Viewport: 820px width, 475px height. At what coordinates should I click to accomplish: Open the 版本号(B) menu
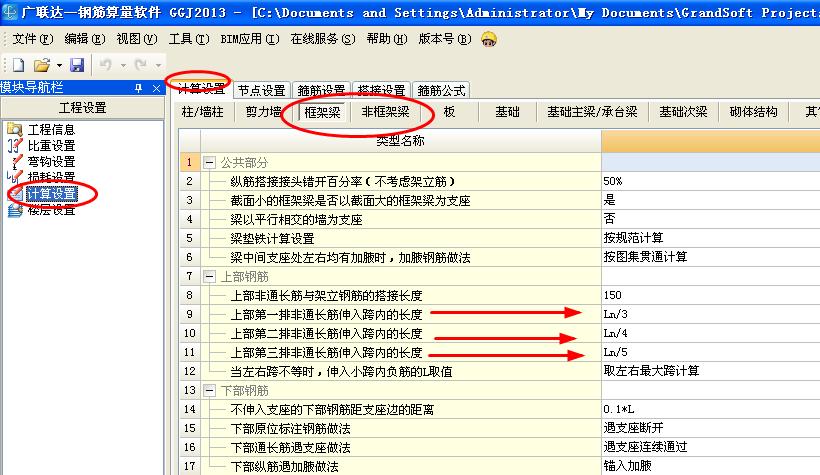pos(445,39)
